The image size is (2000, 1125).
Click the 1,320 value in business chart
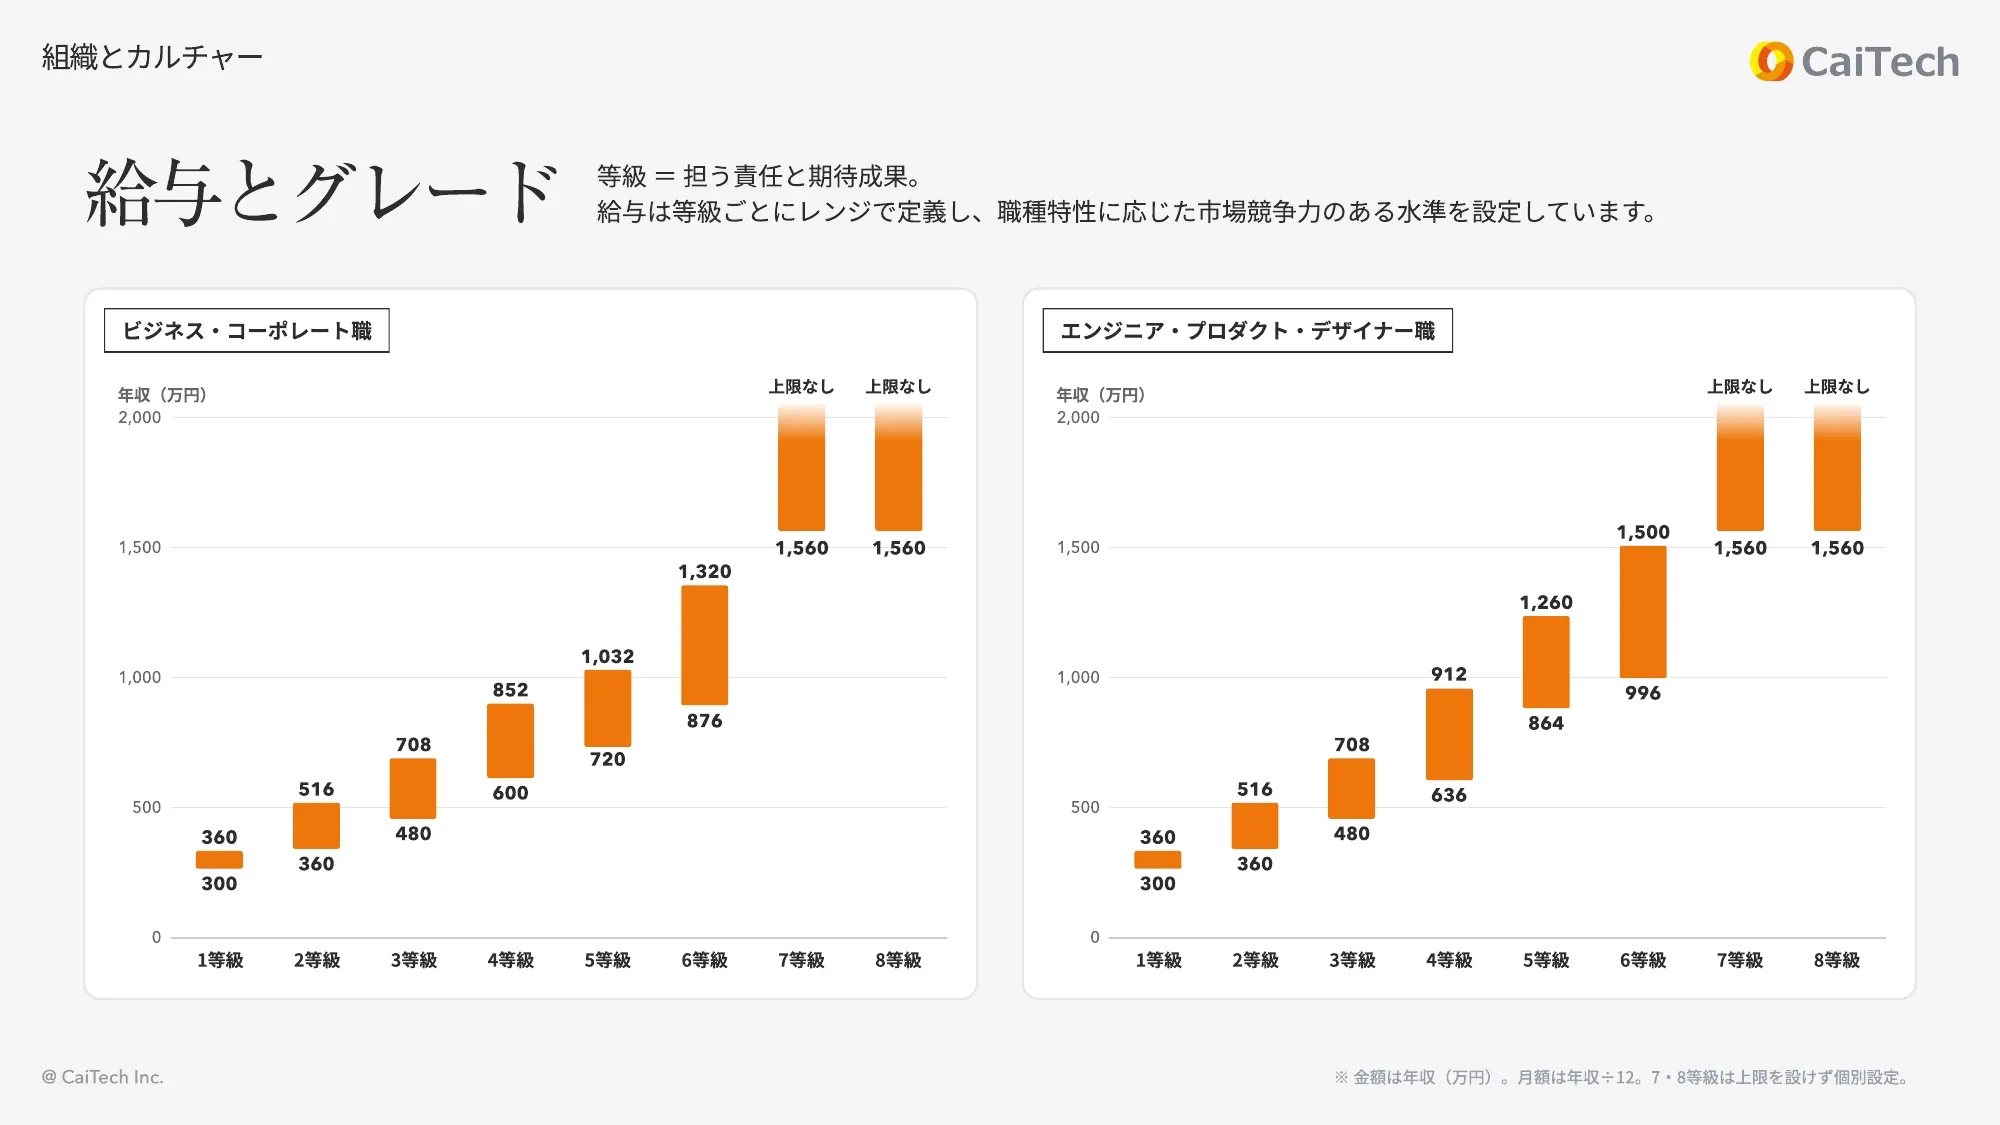point(705,571)
